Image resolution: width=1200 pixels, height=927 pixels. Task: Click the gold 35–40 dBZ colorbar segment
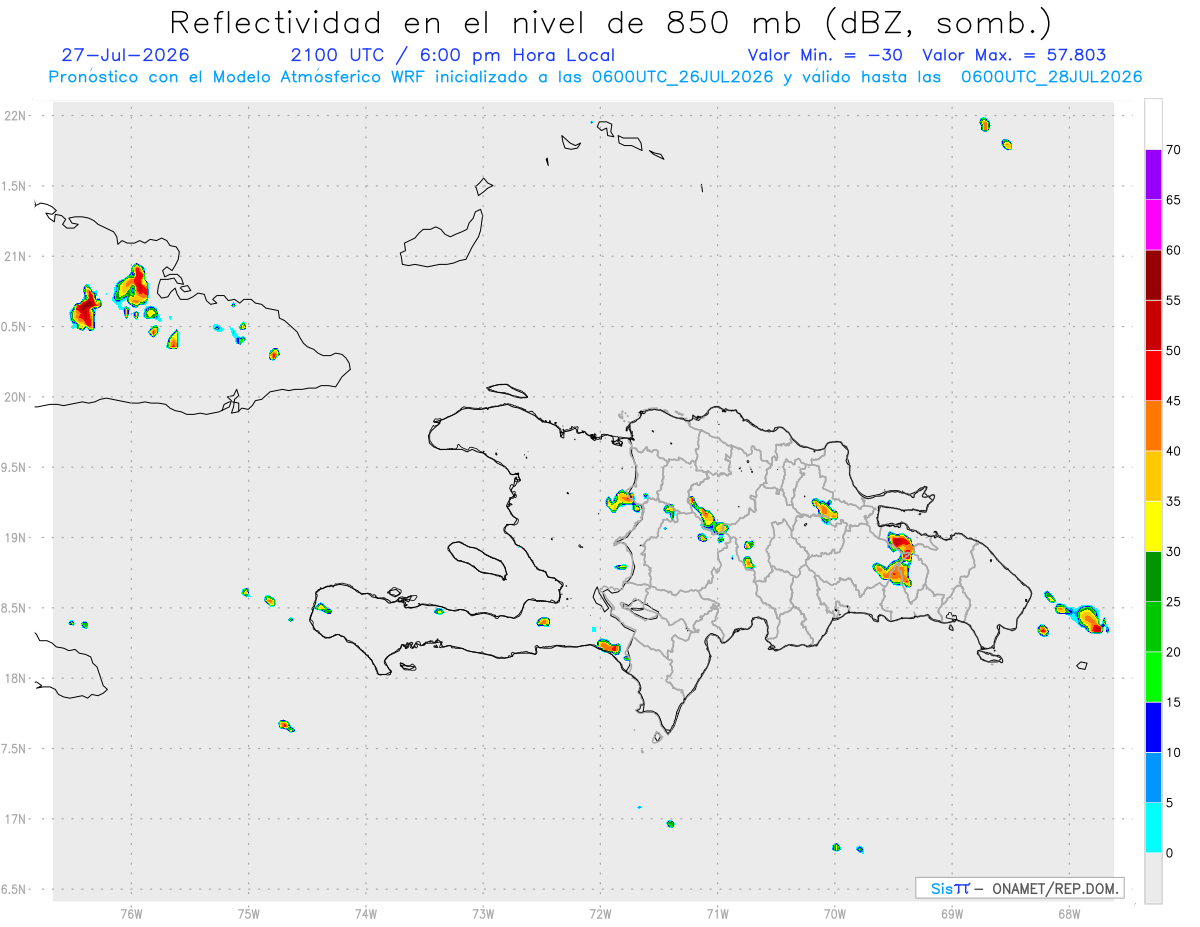[x=1153, y=476]
